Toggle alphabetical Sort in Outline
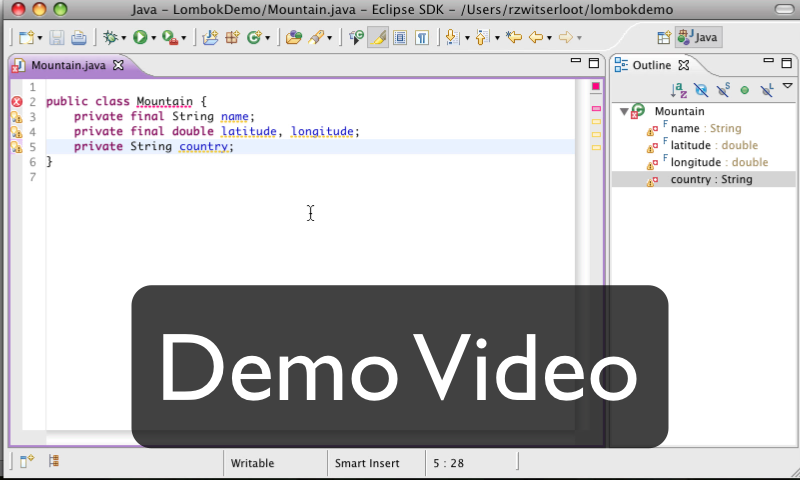Image resolution: width=800 pixels, height=480 pixels. pos(679,90)
